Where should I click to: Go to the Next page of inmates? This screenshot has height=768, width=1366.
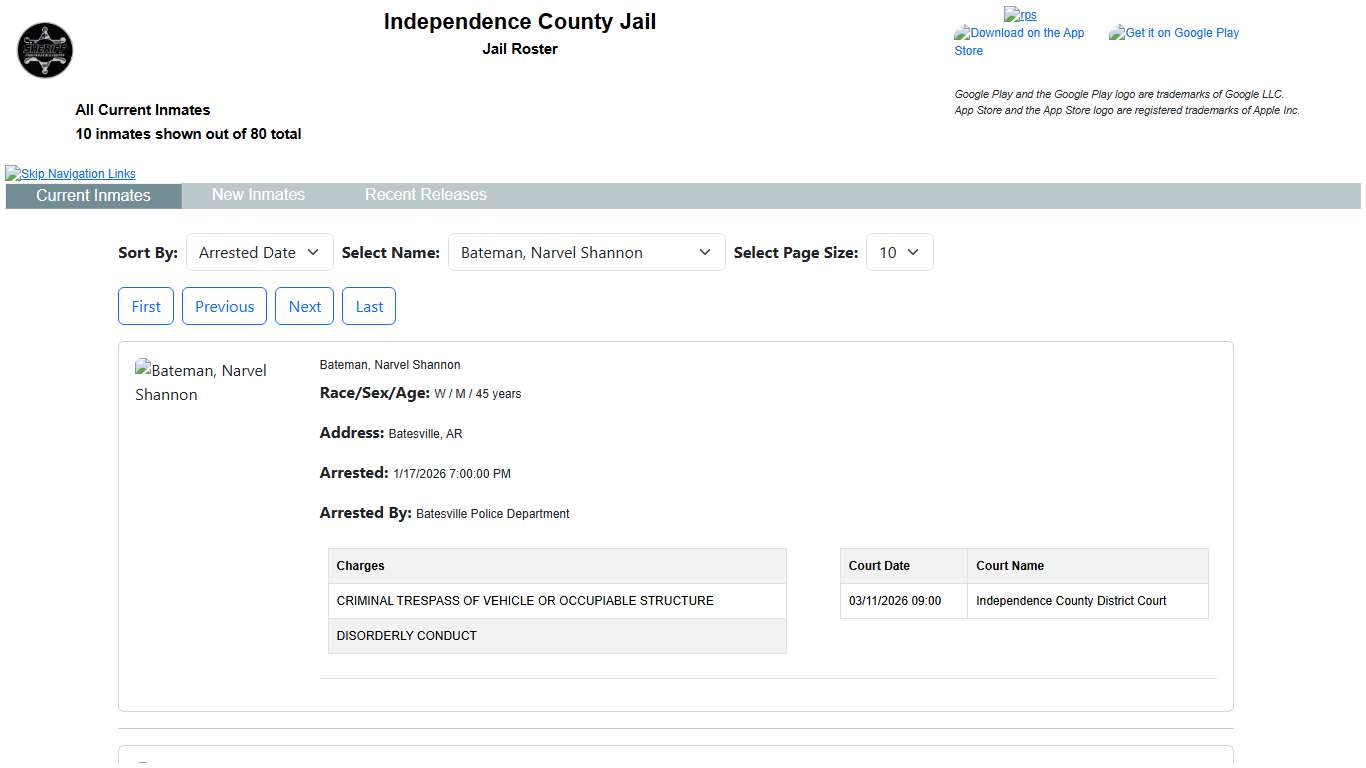click(304, 307)
